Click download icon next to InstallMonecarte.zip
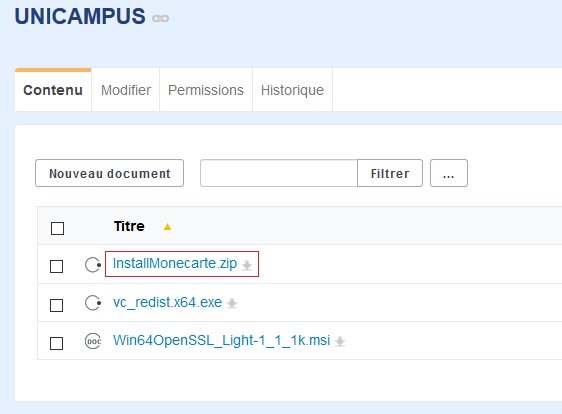Image resolution: width=562 pixels, height=414 pixels. pos(247,265)
